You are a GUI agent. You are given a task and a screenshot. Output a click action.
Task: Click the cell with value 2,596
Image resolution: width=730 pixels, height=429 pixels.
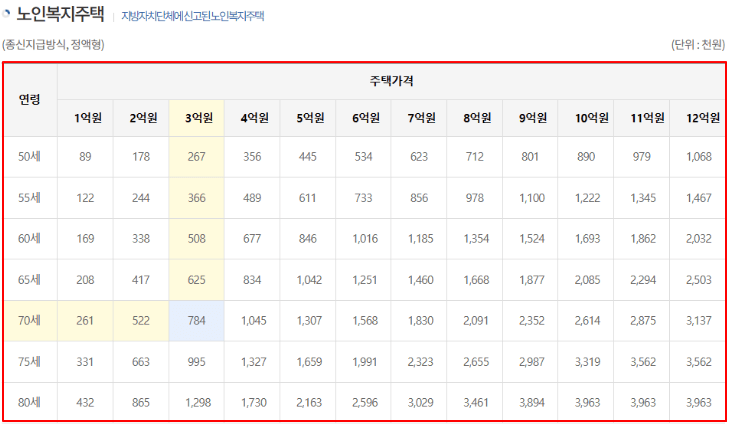364,402
